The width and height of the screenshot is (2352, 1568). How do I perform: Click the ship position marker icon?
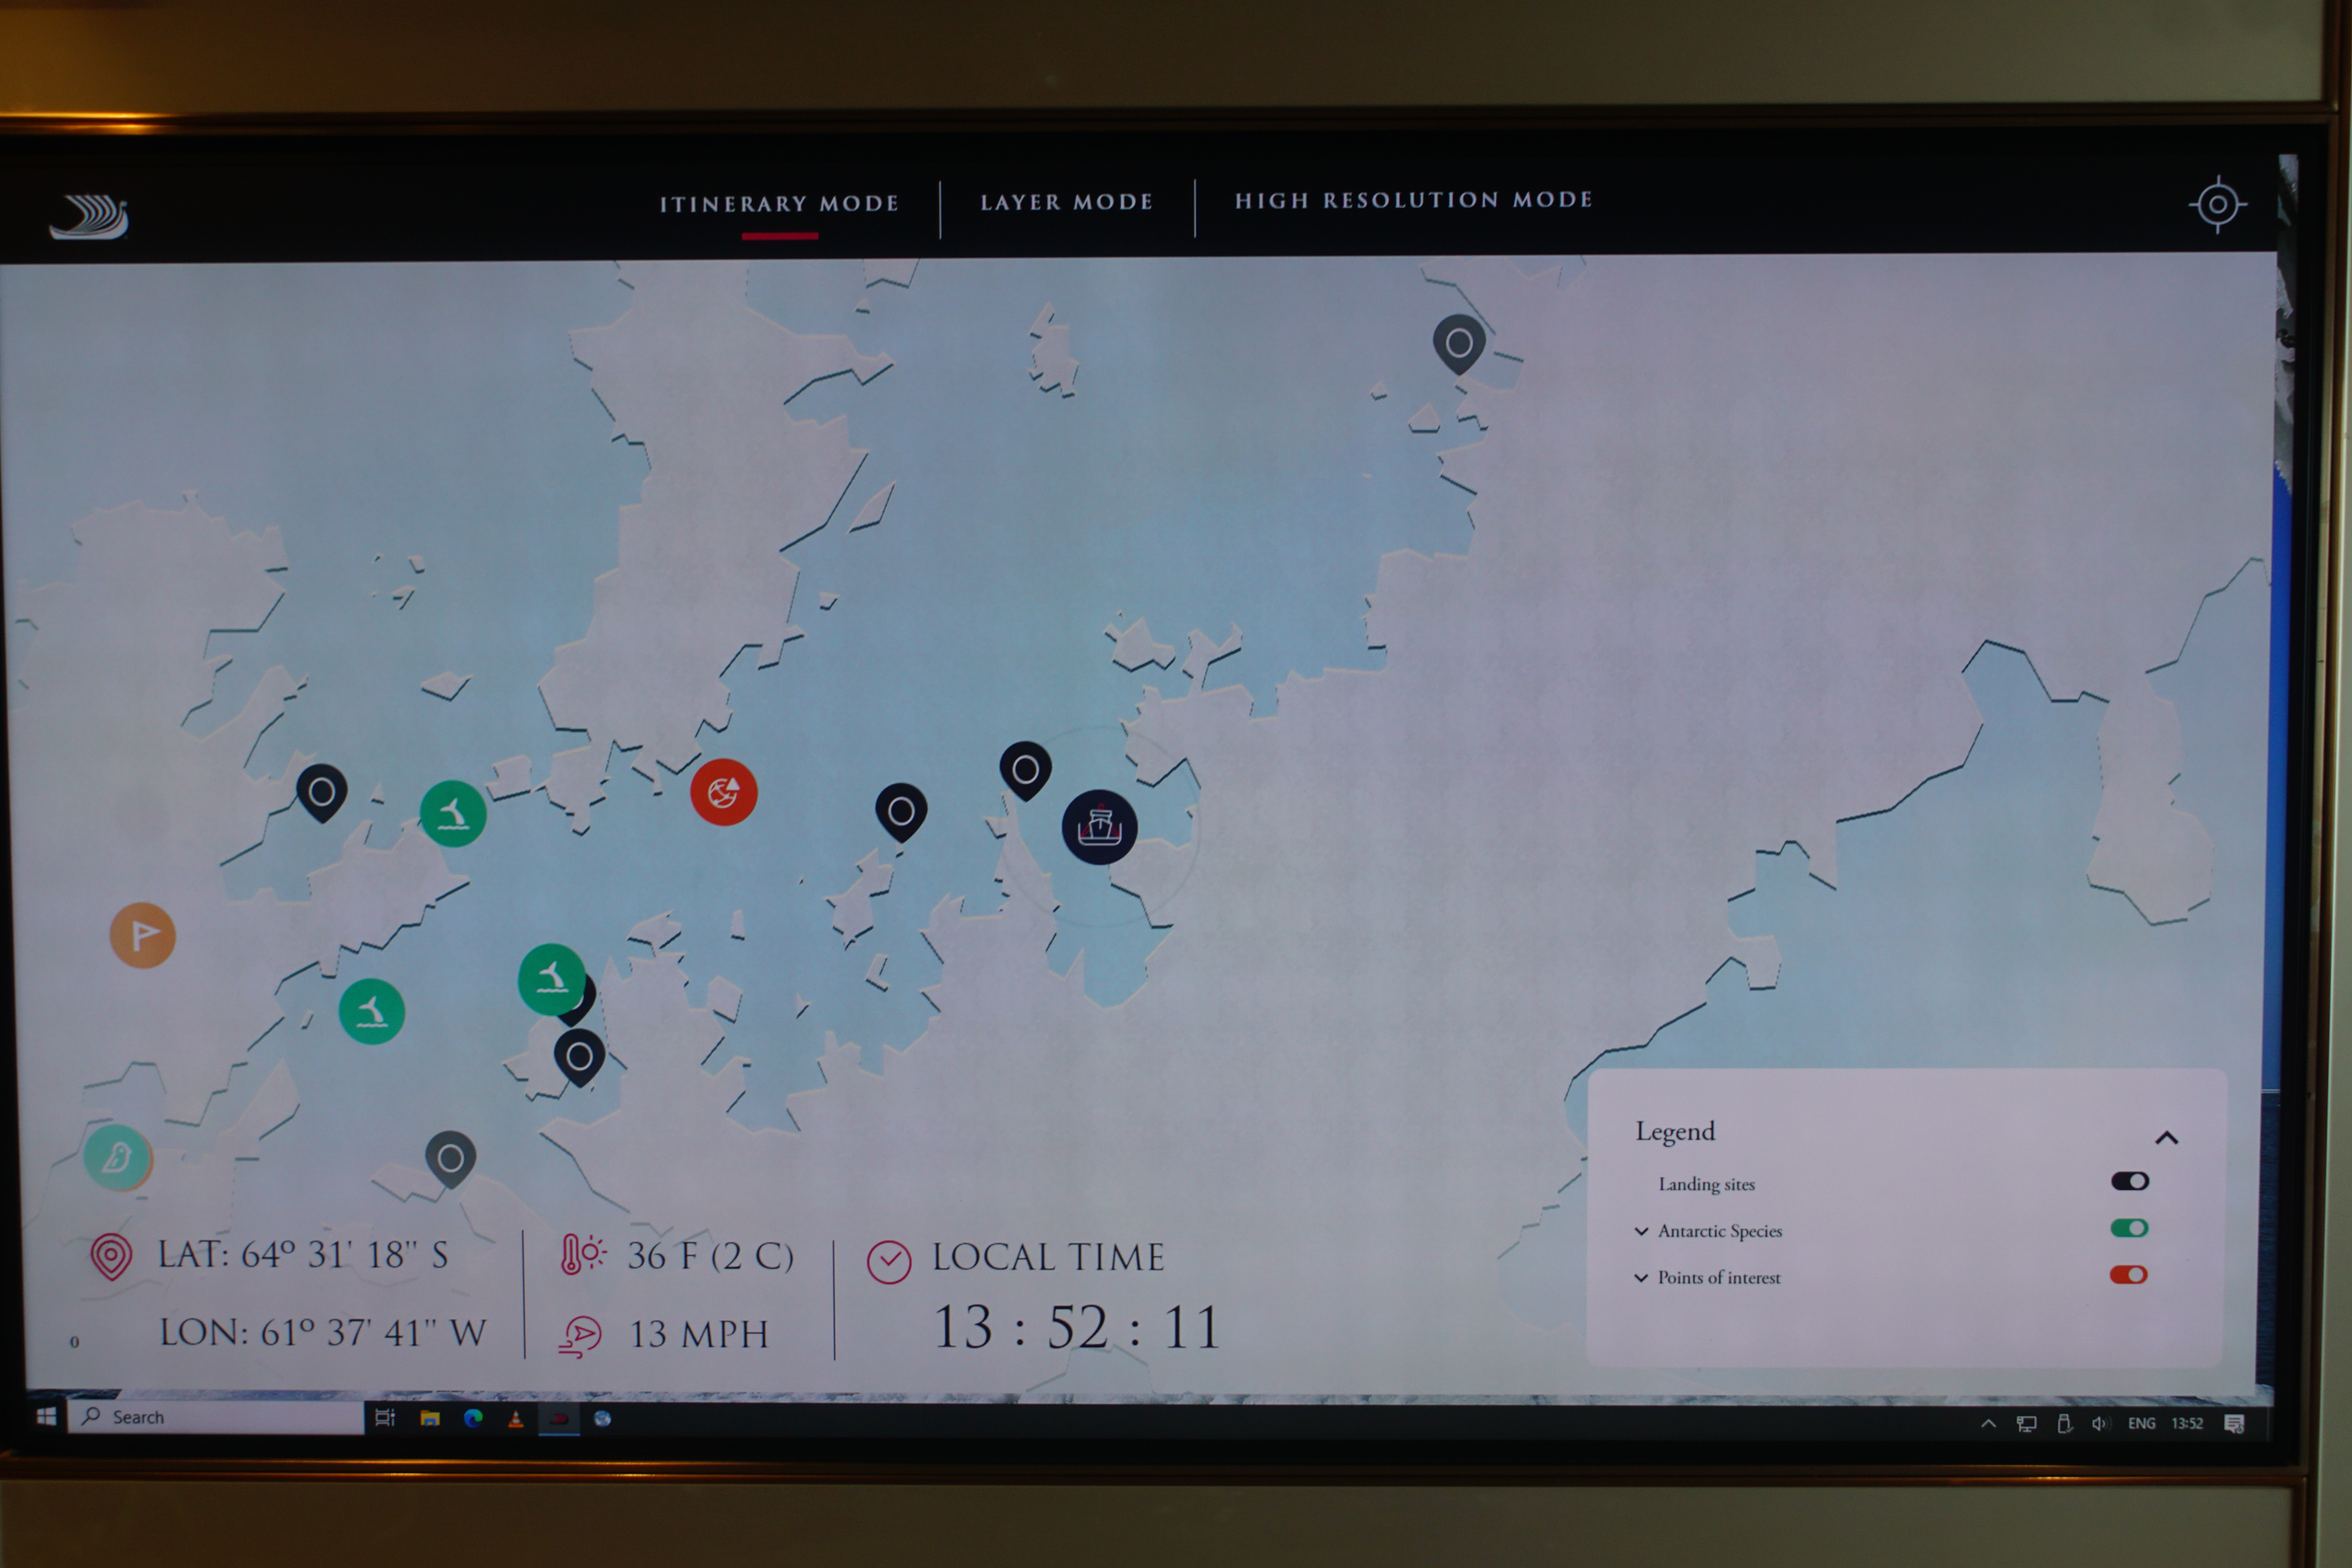tap(1099, 828)
